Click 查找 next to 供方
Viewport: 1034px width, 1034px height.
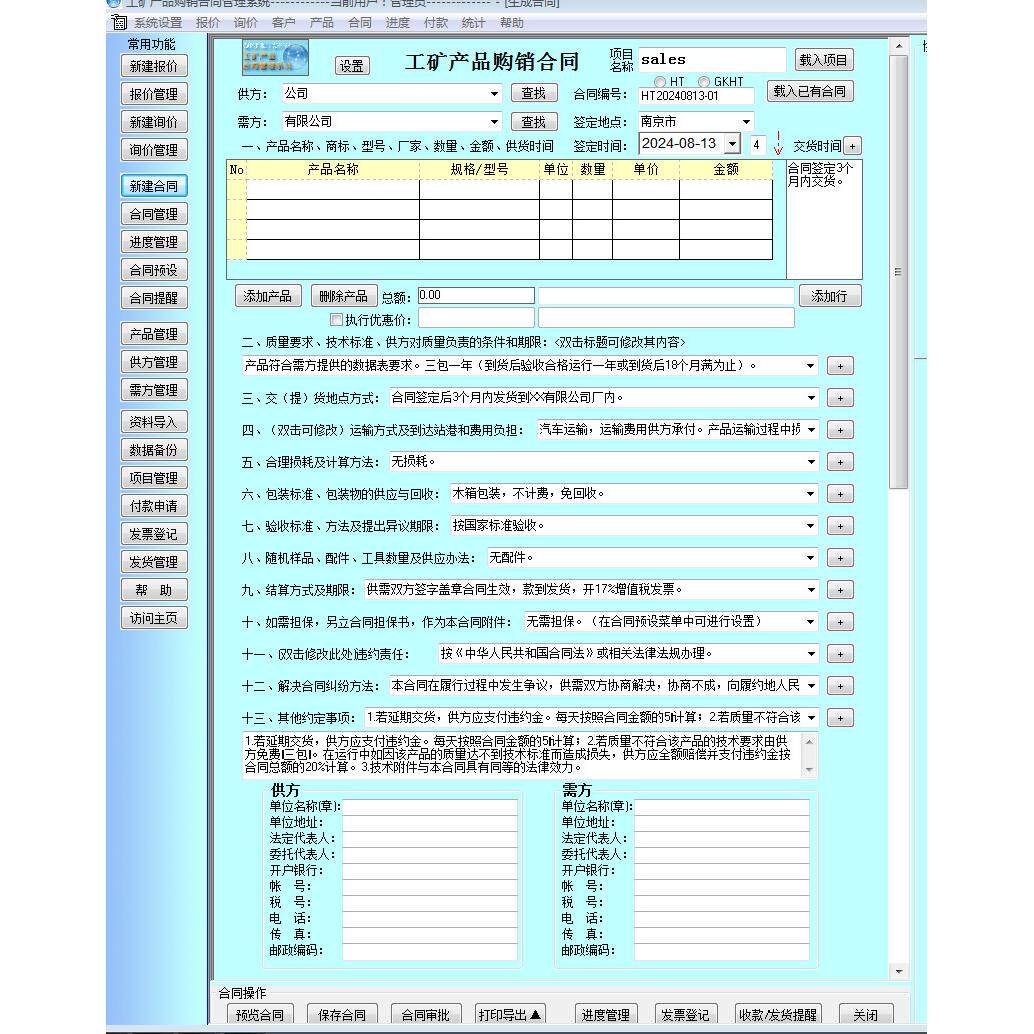click(x=533, y=94)
